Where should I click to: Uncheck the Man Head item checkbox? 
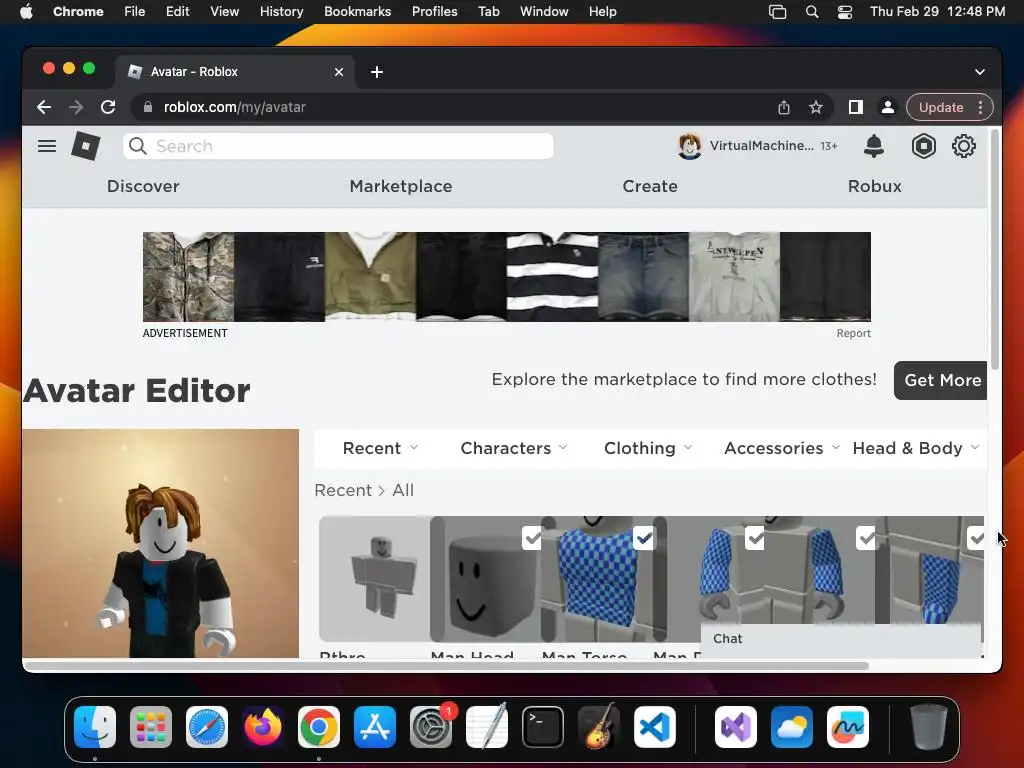pos(532,538)
